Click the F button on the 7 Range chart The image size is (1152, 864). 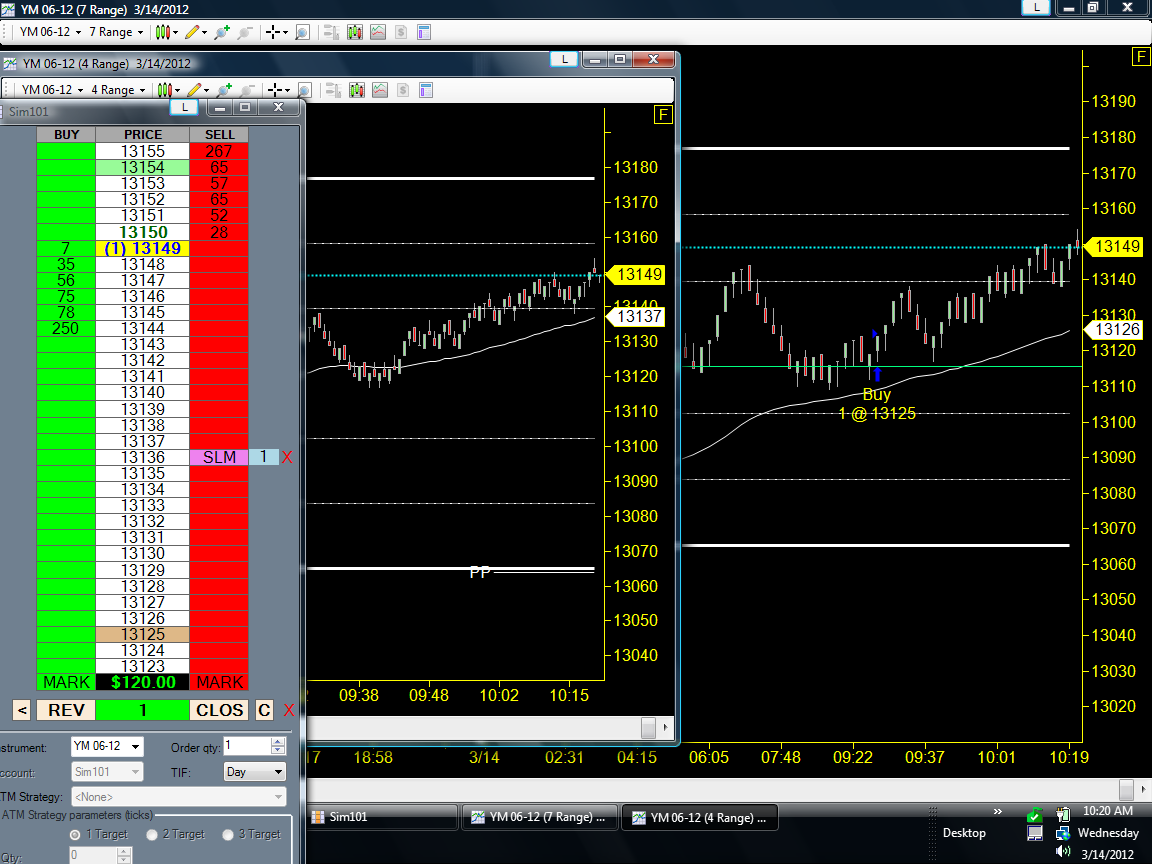(1141, 57)
